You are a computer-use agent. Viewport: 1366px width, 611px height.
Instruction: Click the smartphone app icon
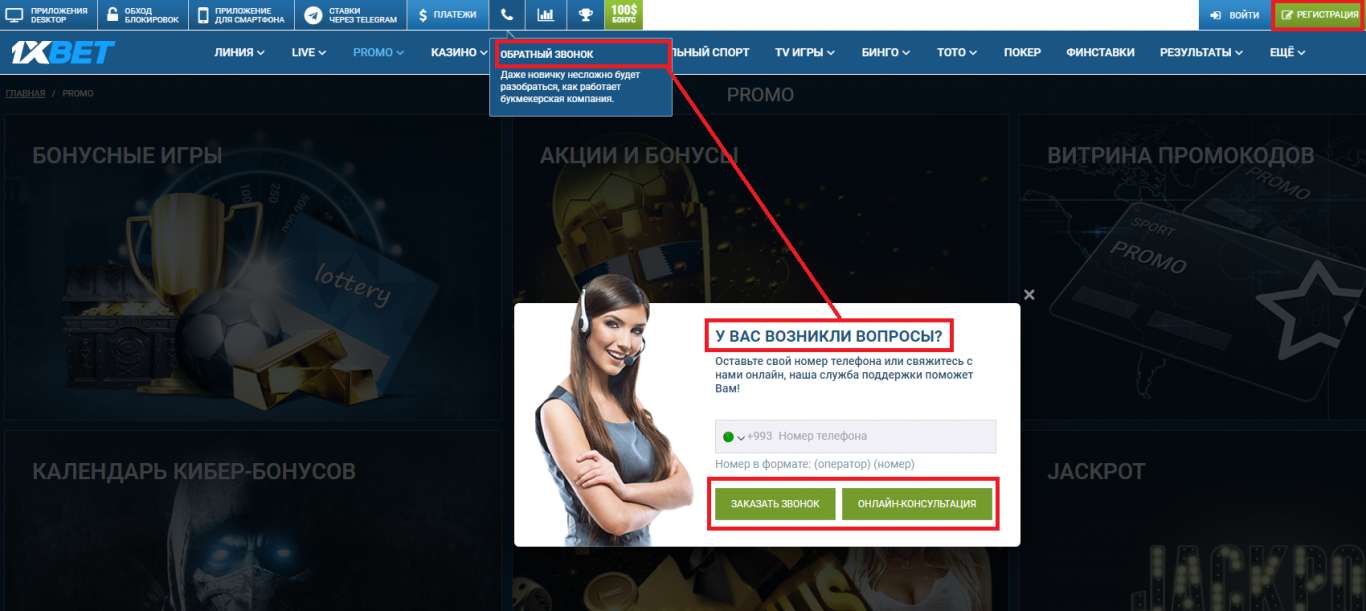click(x=204, y=15)
